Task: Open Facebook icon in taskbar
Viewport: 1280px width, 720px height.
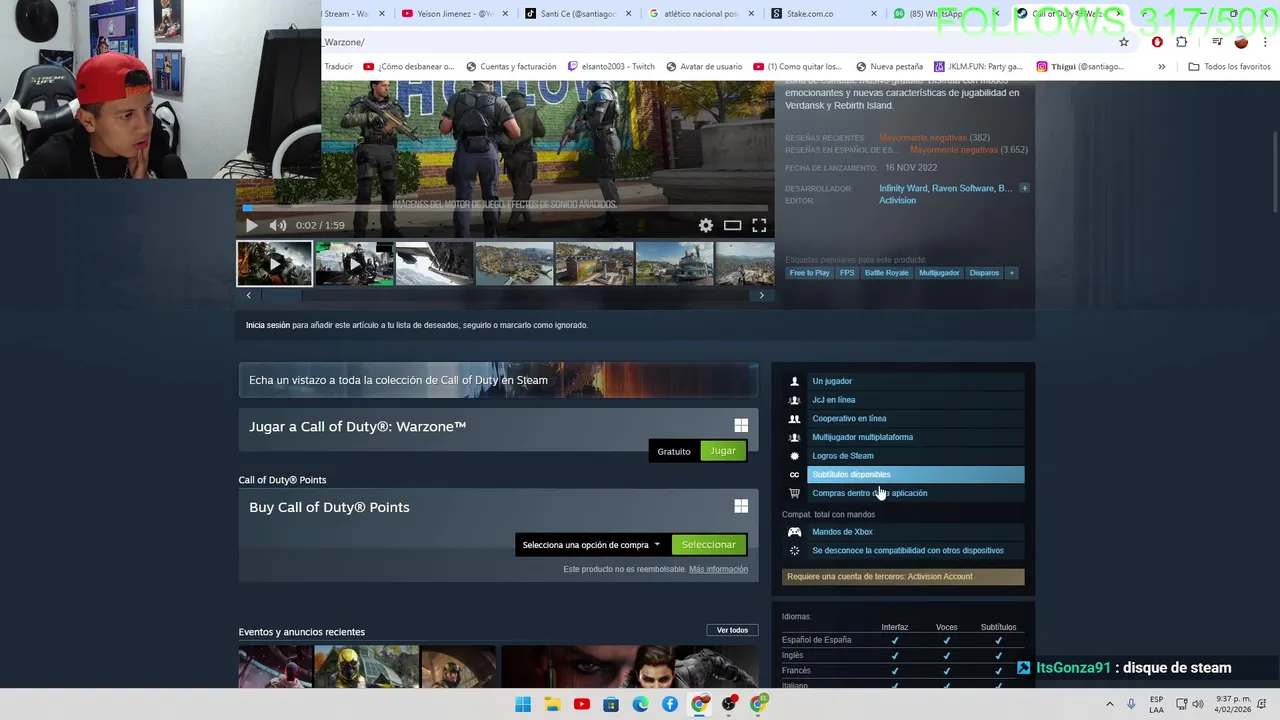Action: click(670, 705)
